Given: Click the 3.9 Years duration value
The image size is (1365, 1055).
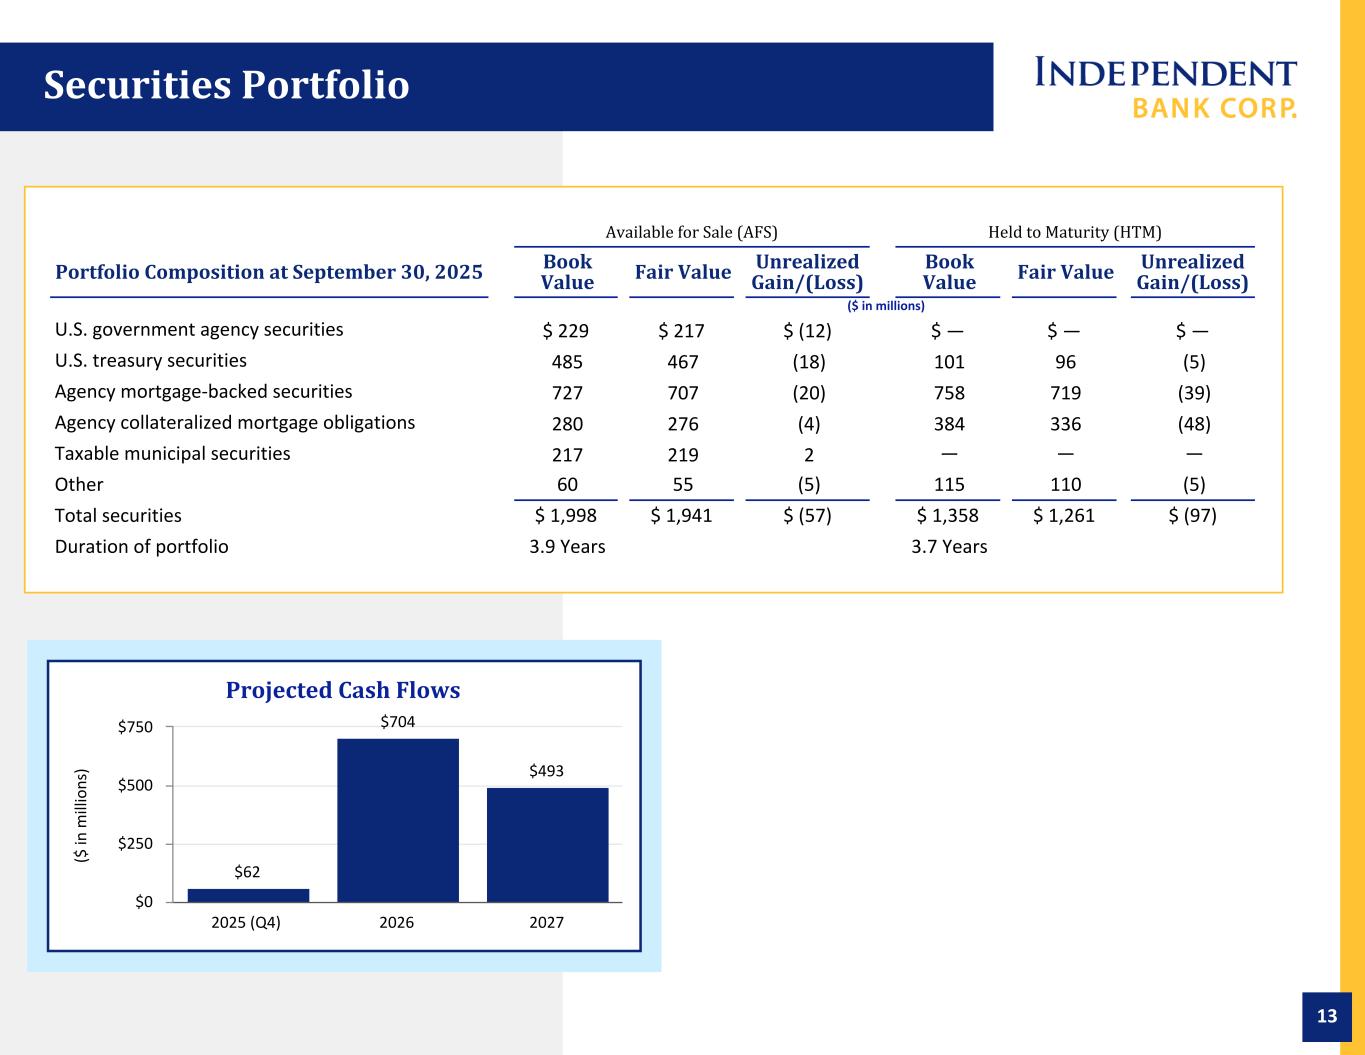Looking at the screenshot, I should tap(567, 547).
